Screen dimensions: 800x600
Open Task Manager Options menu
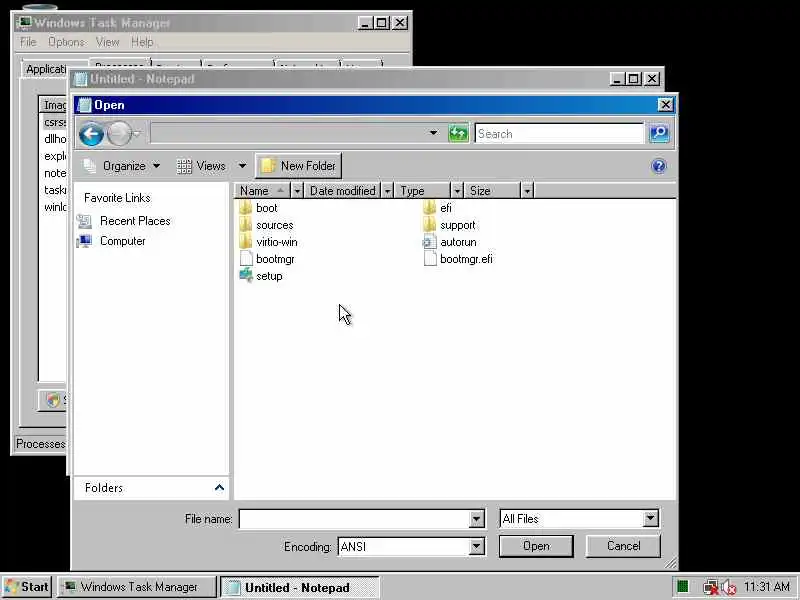click(67, 42)
